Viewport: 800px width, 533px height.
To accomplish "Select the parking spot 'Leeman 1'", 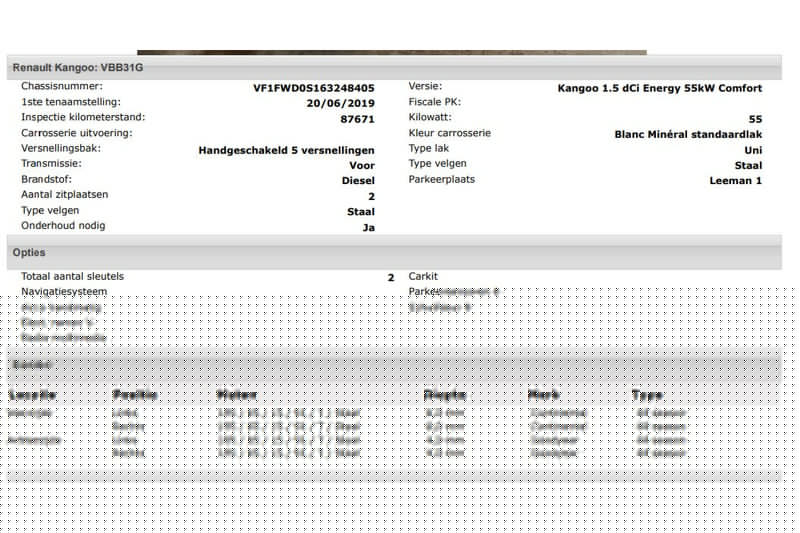I will pyautogui.click(x=735, y=181).
